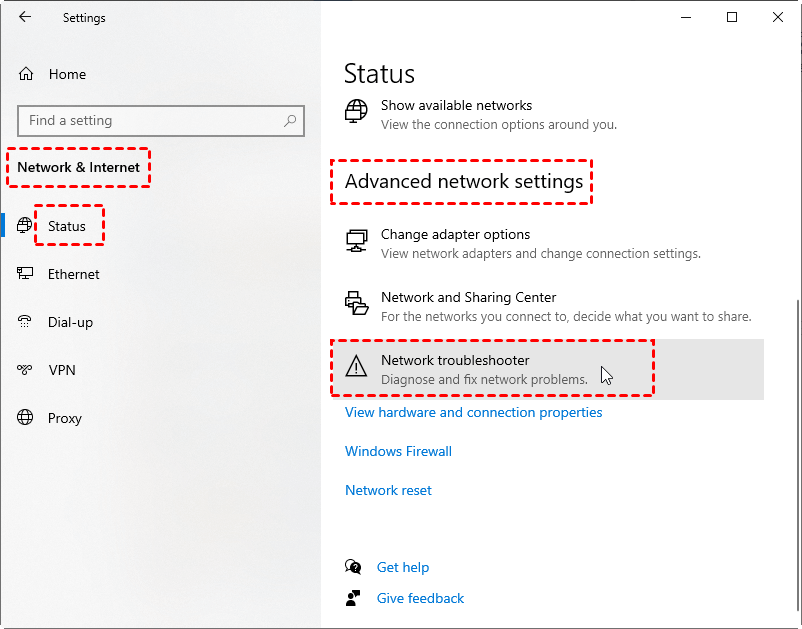Screen dimensions: 802x629
Task: Click the search magnifier icon
Action: [x=290, y=121]
